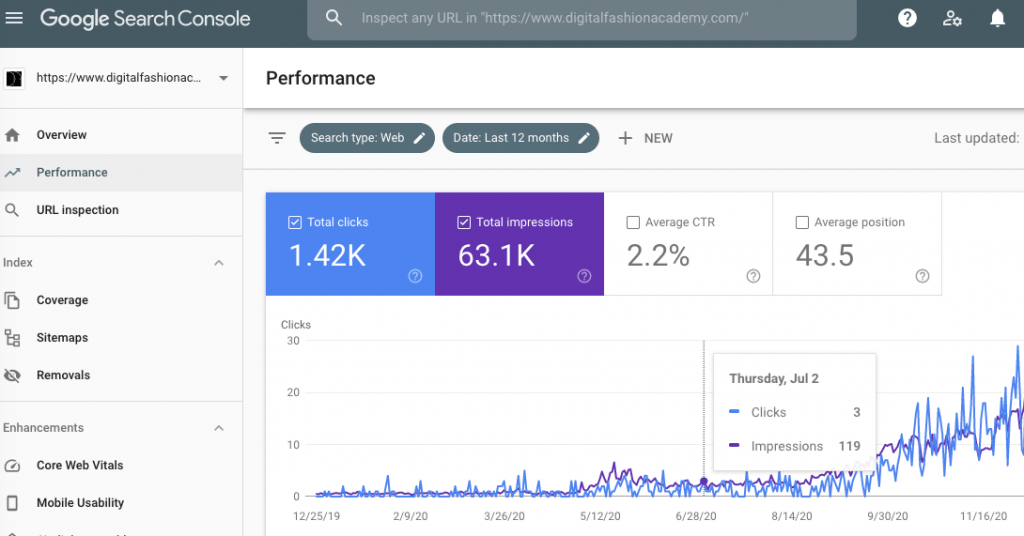The width and height of the screenshot is (1024, 536).
Task: Uncheck the Total clicks checkbox
Action: tap(295, 223)
